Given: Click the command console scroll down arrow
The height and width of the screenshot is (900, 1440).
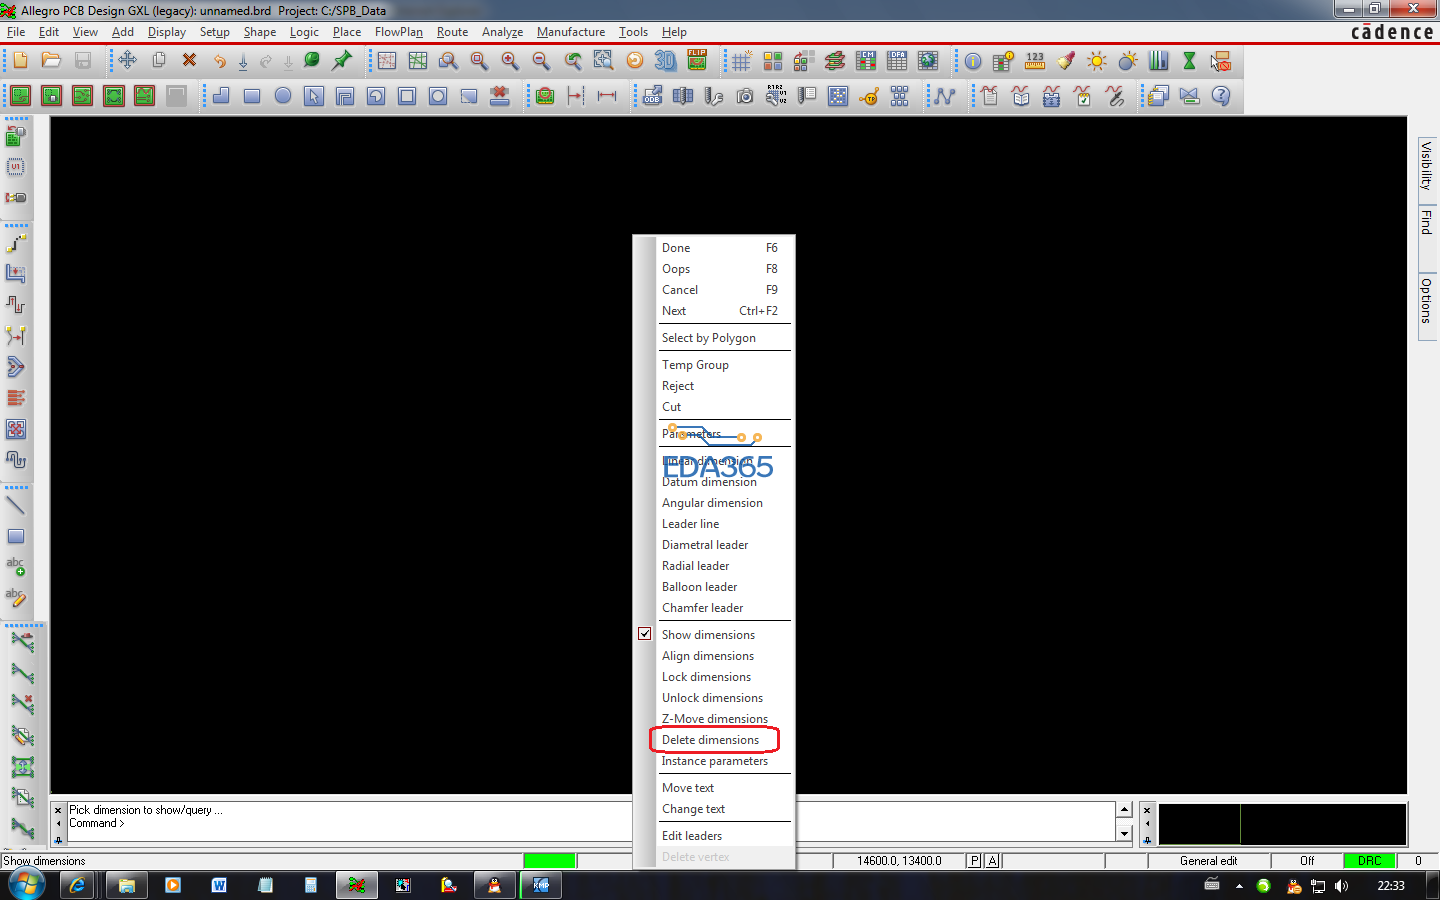Looking at the screenshot, I should pos(1125,833).
